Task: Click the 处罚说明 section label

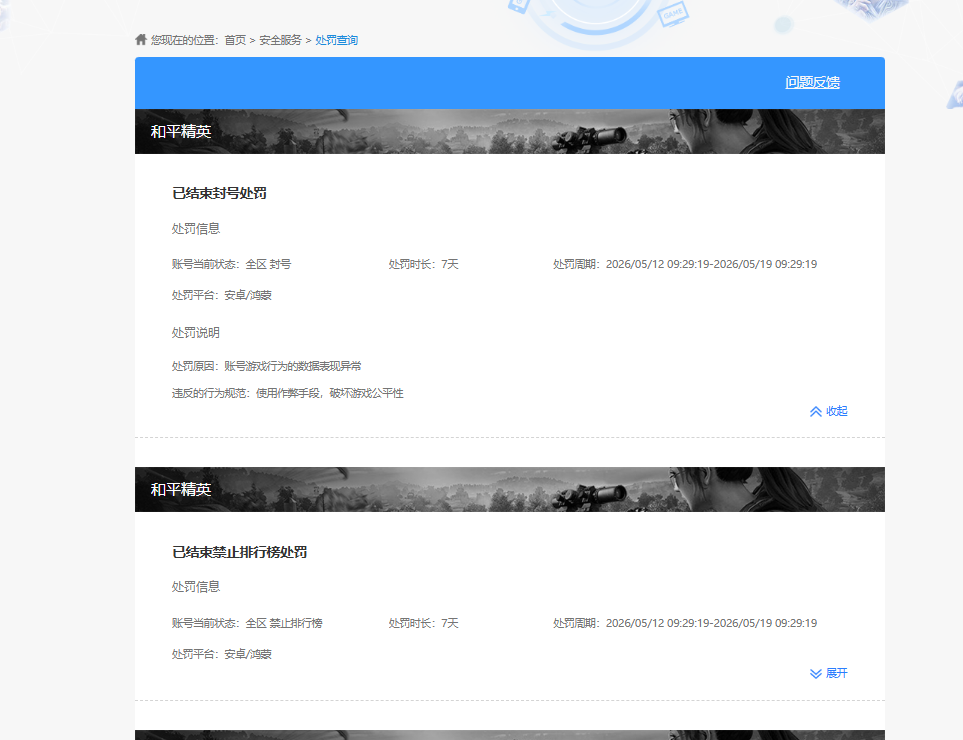Action: (196, 333)
